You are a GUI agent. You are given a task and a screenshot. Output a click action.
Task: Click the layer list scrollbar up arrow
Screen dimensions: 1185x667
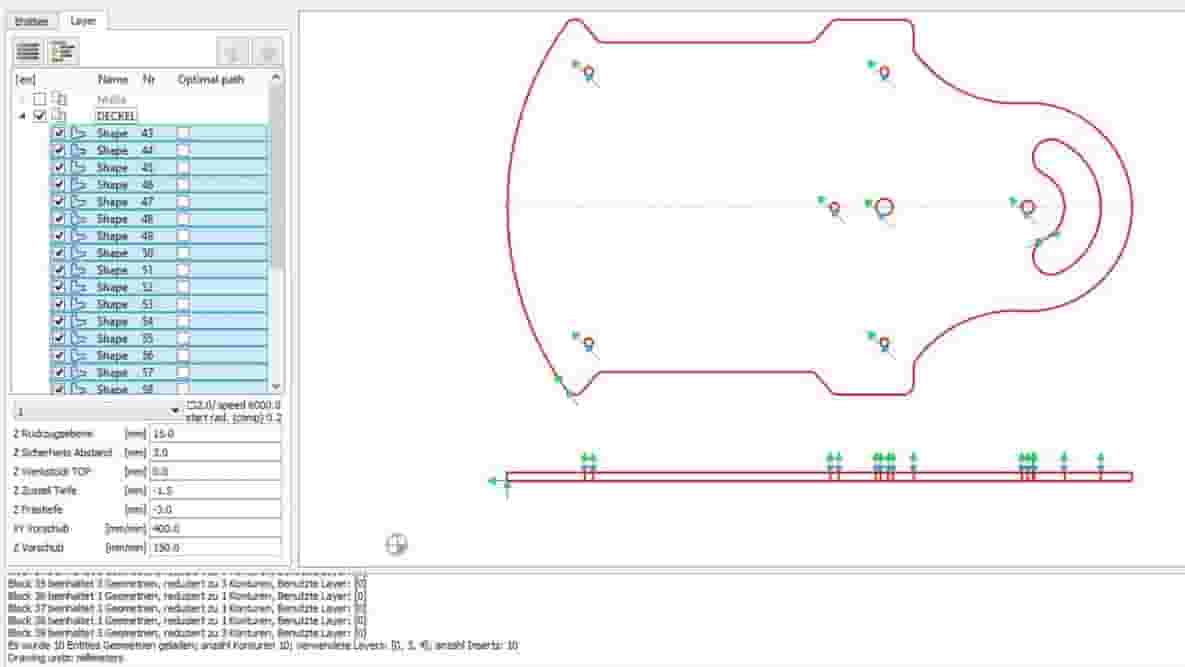(276, 78)
